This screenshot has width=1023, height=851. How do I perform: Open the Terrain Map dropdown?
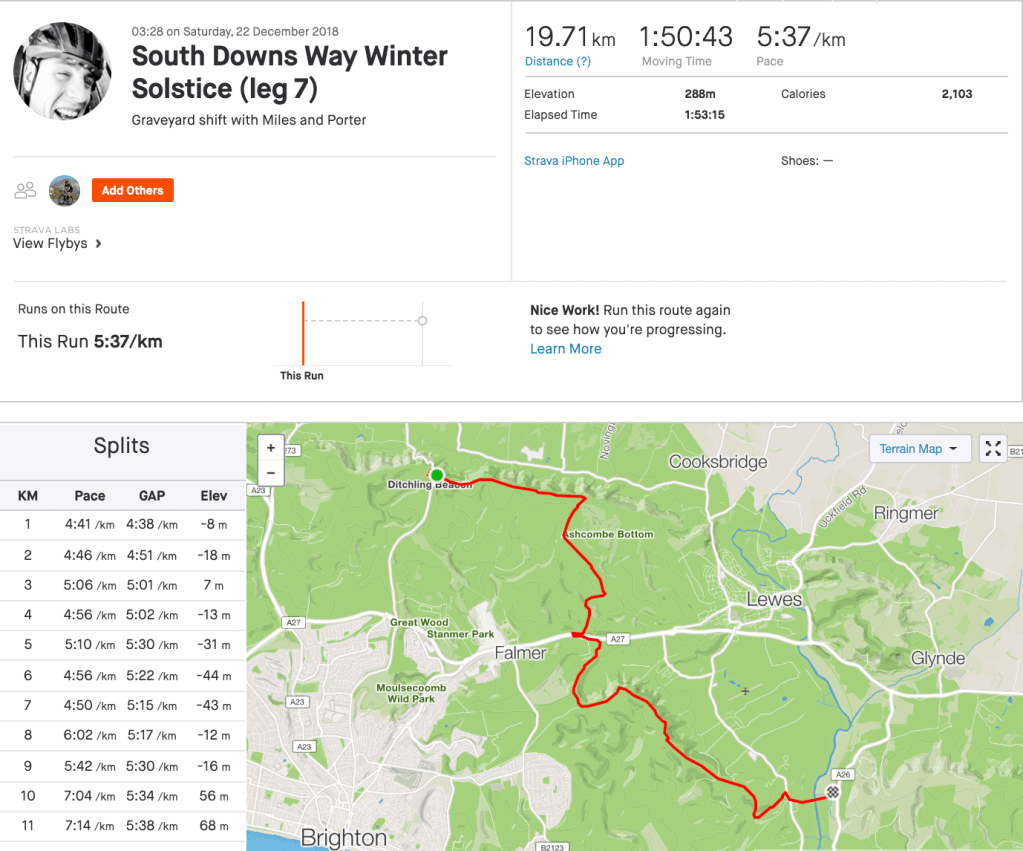tap(919, 449)
